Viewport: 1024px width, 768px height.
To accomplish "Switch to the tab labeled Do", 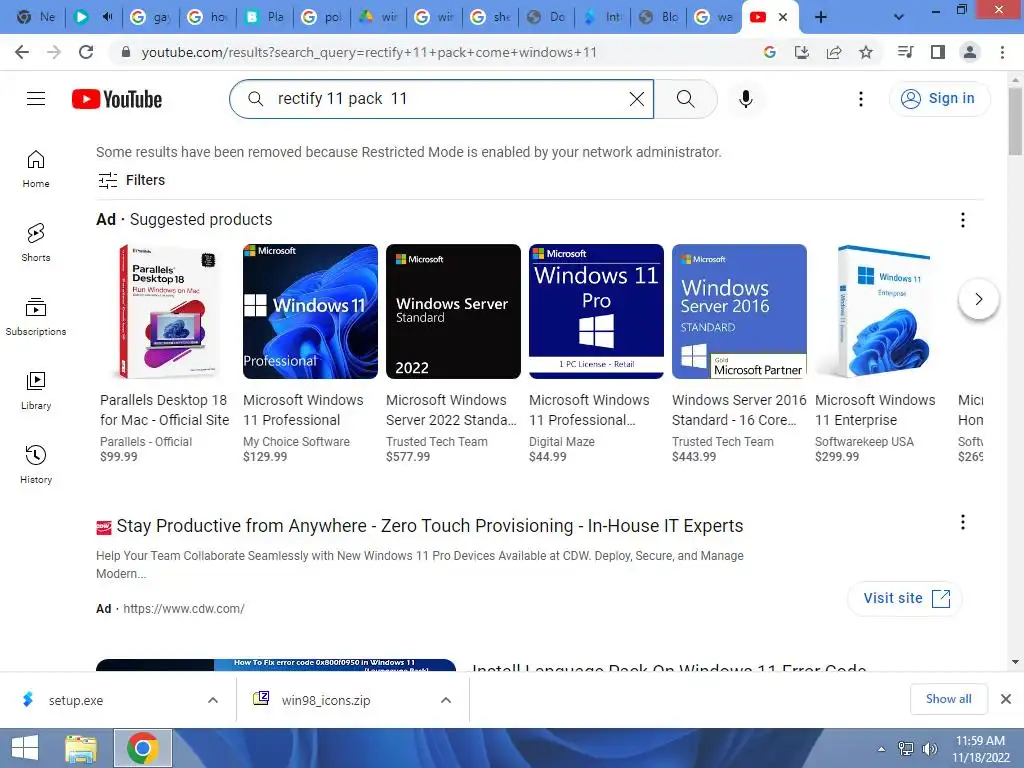I will [546, 17].
